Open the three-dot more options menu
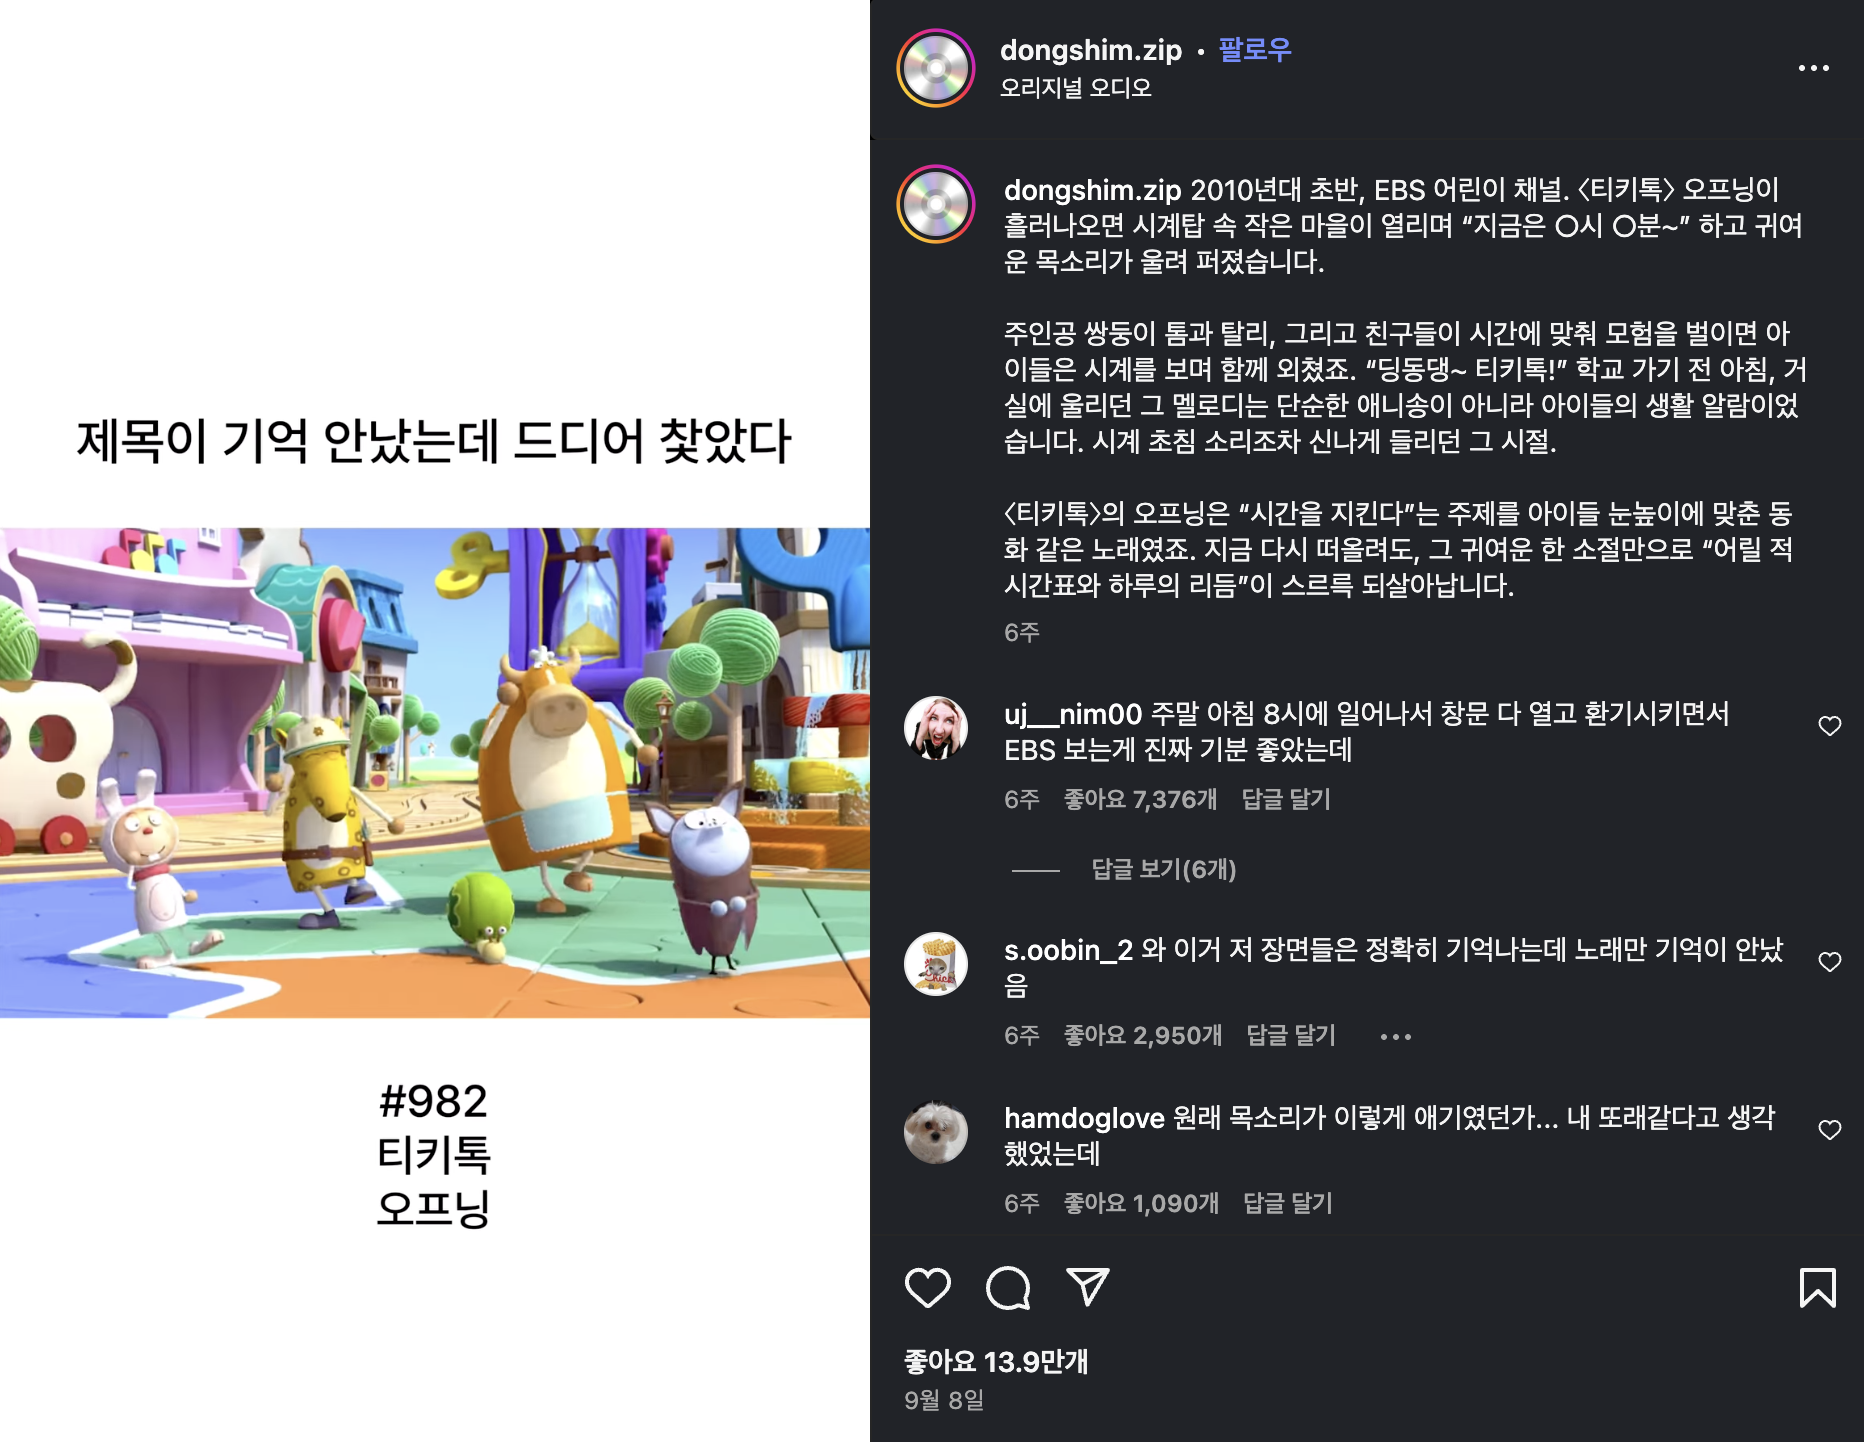1864x1442 pixels. (1813, 68)
